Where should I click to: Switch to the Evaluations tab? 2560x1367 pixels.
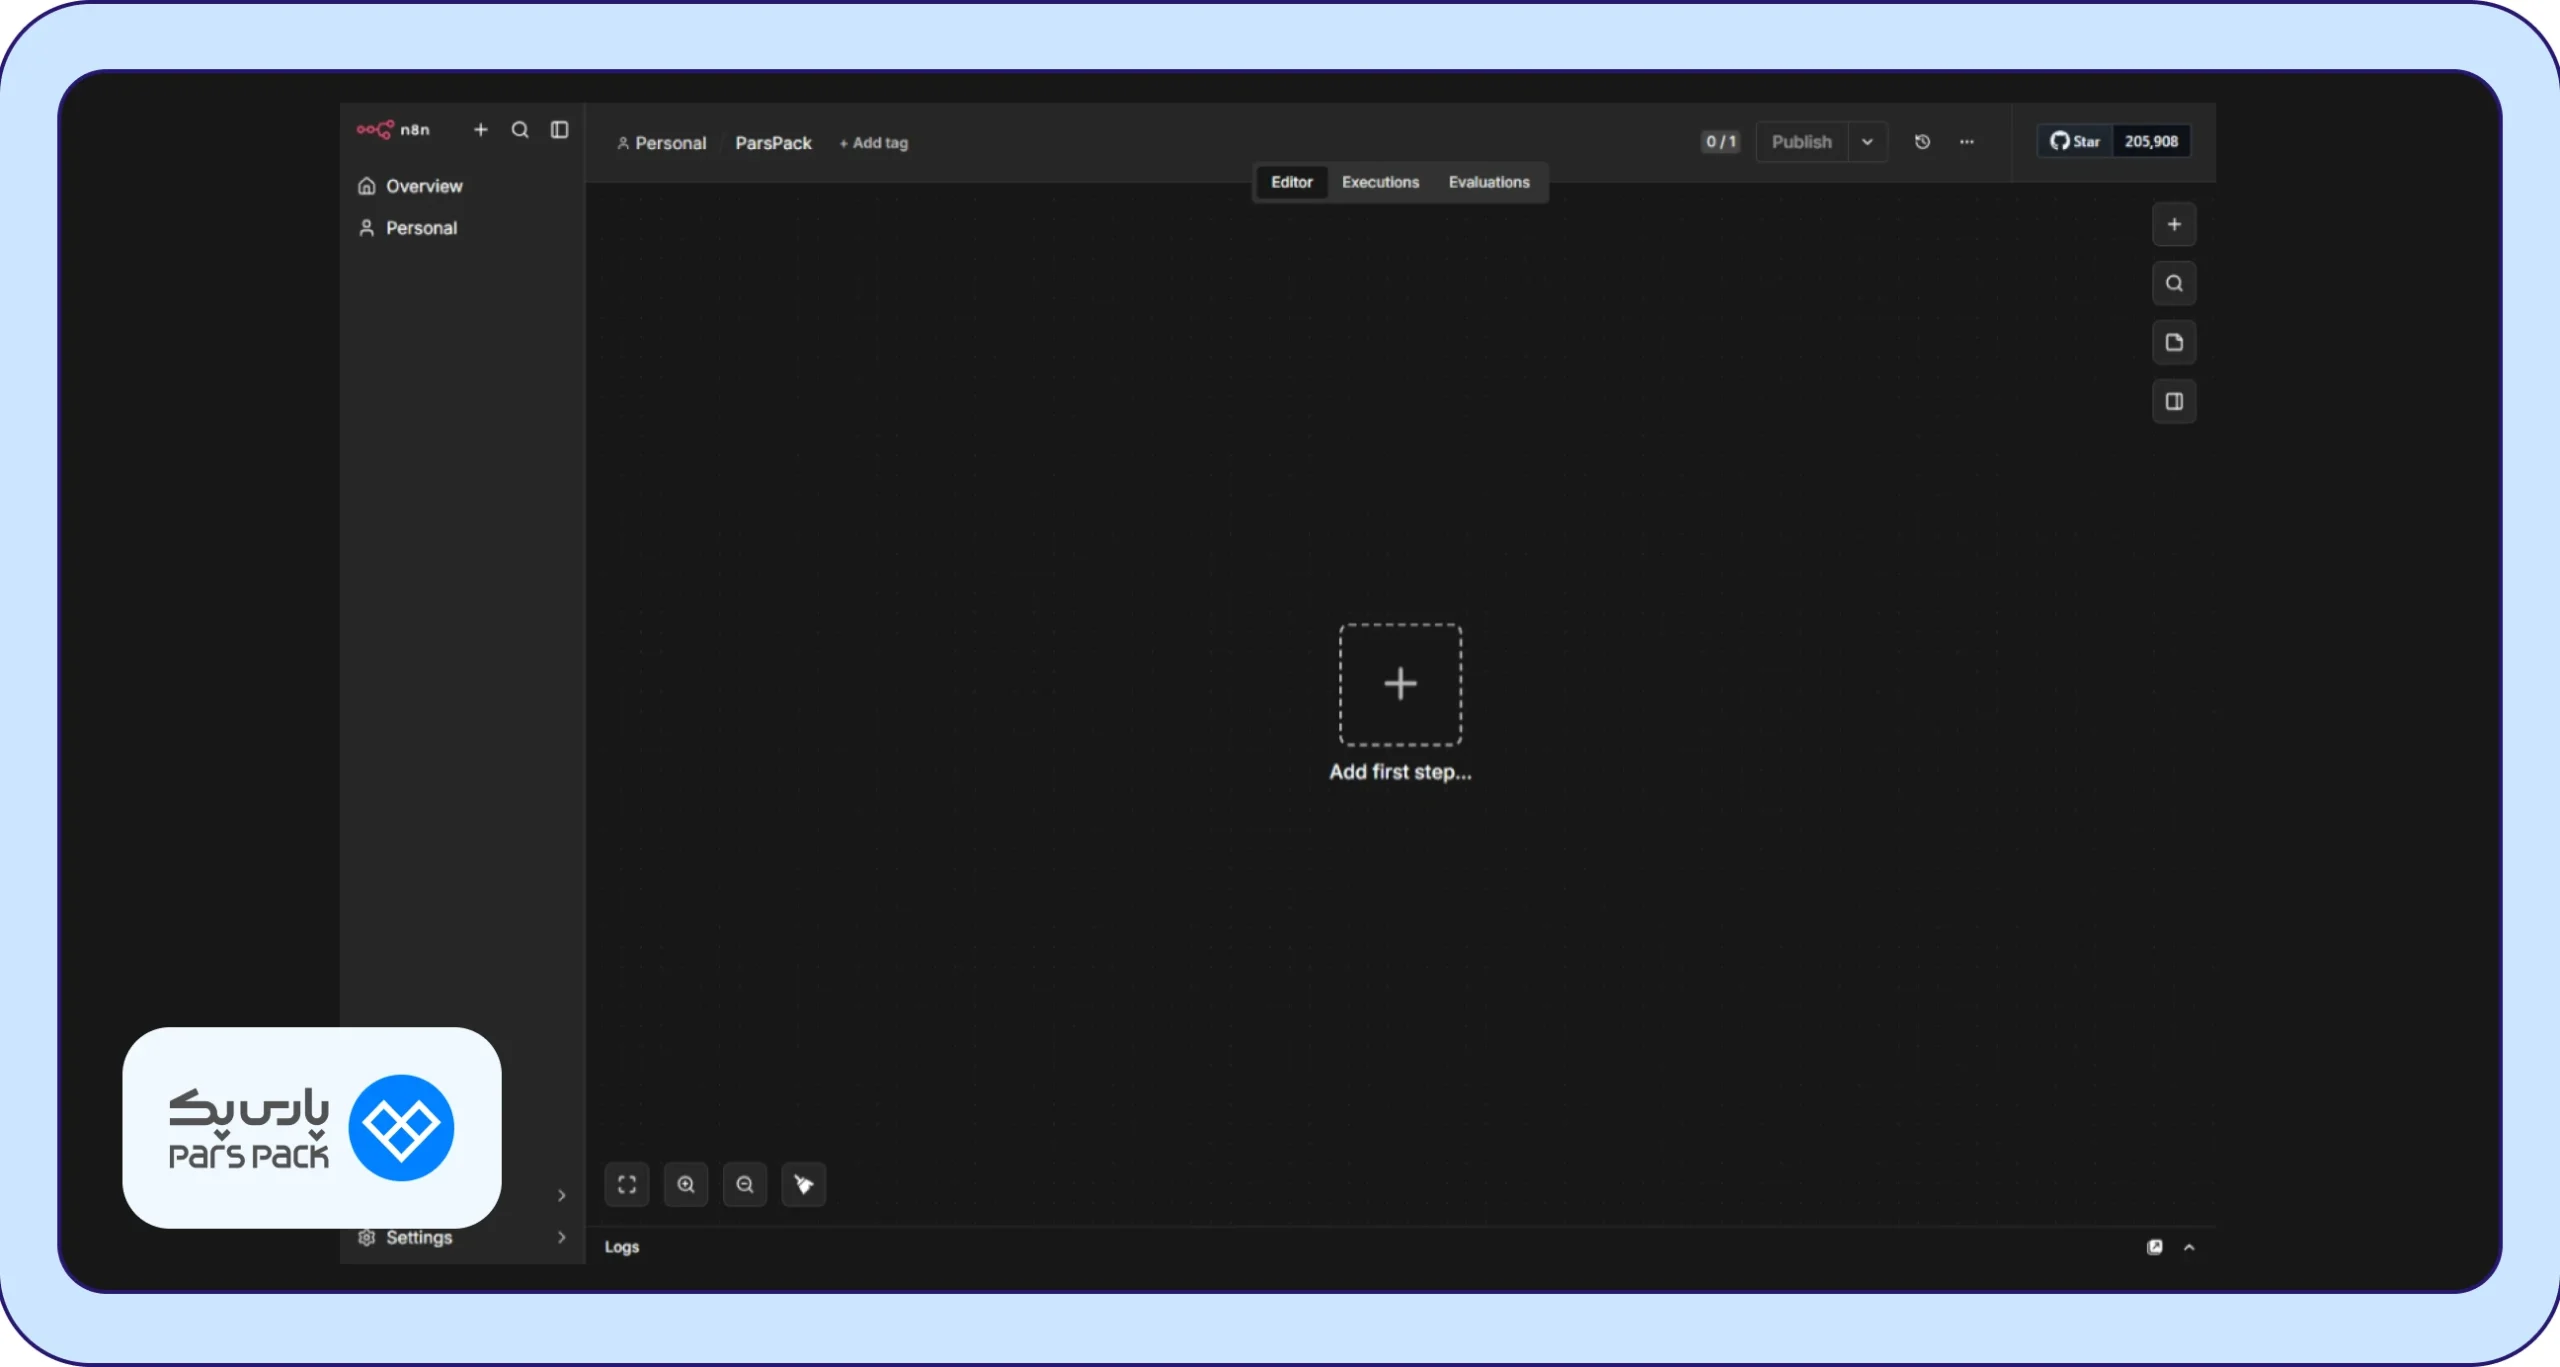(x=1489, y=182)
